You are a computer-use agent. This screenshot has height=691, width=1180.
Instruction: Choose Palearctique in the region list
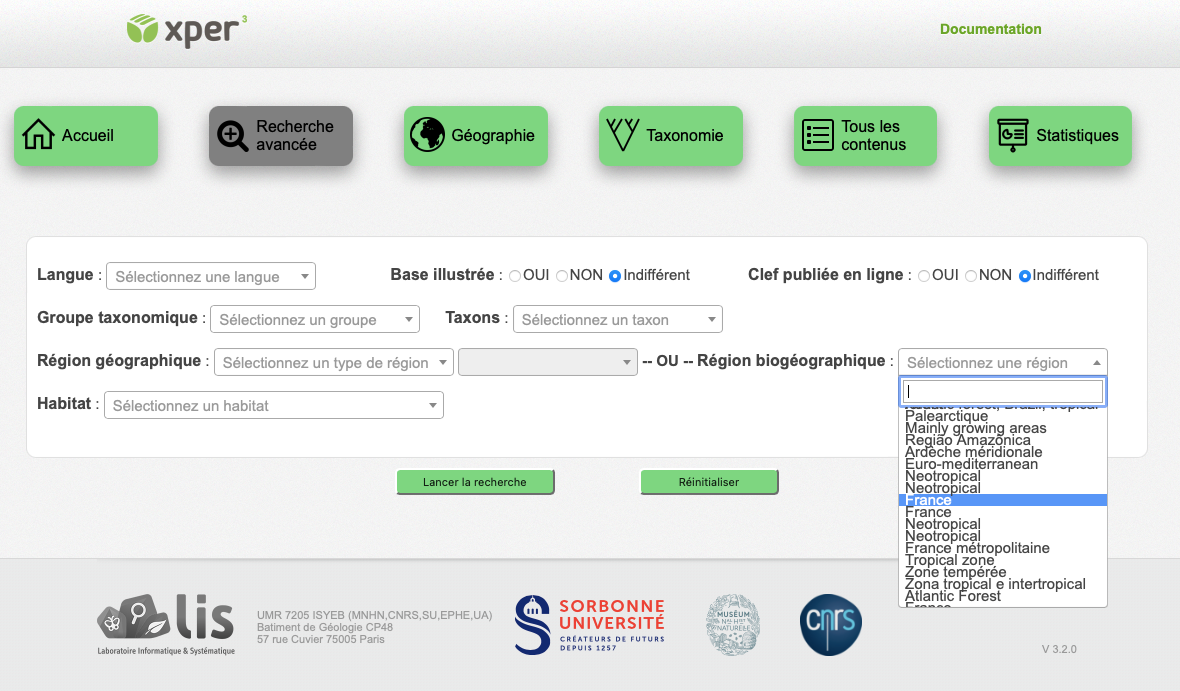point(1002,416)
